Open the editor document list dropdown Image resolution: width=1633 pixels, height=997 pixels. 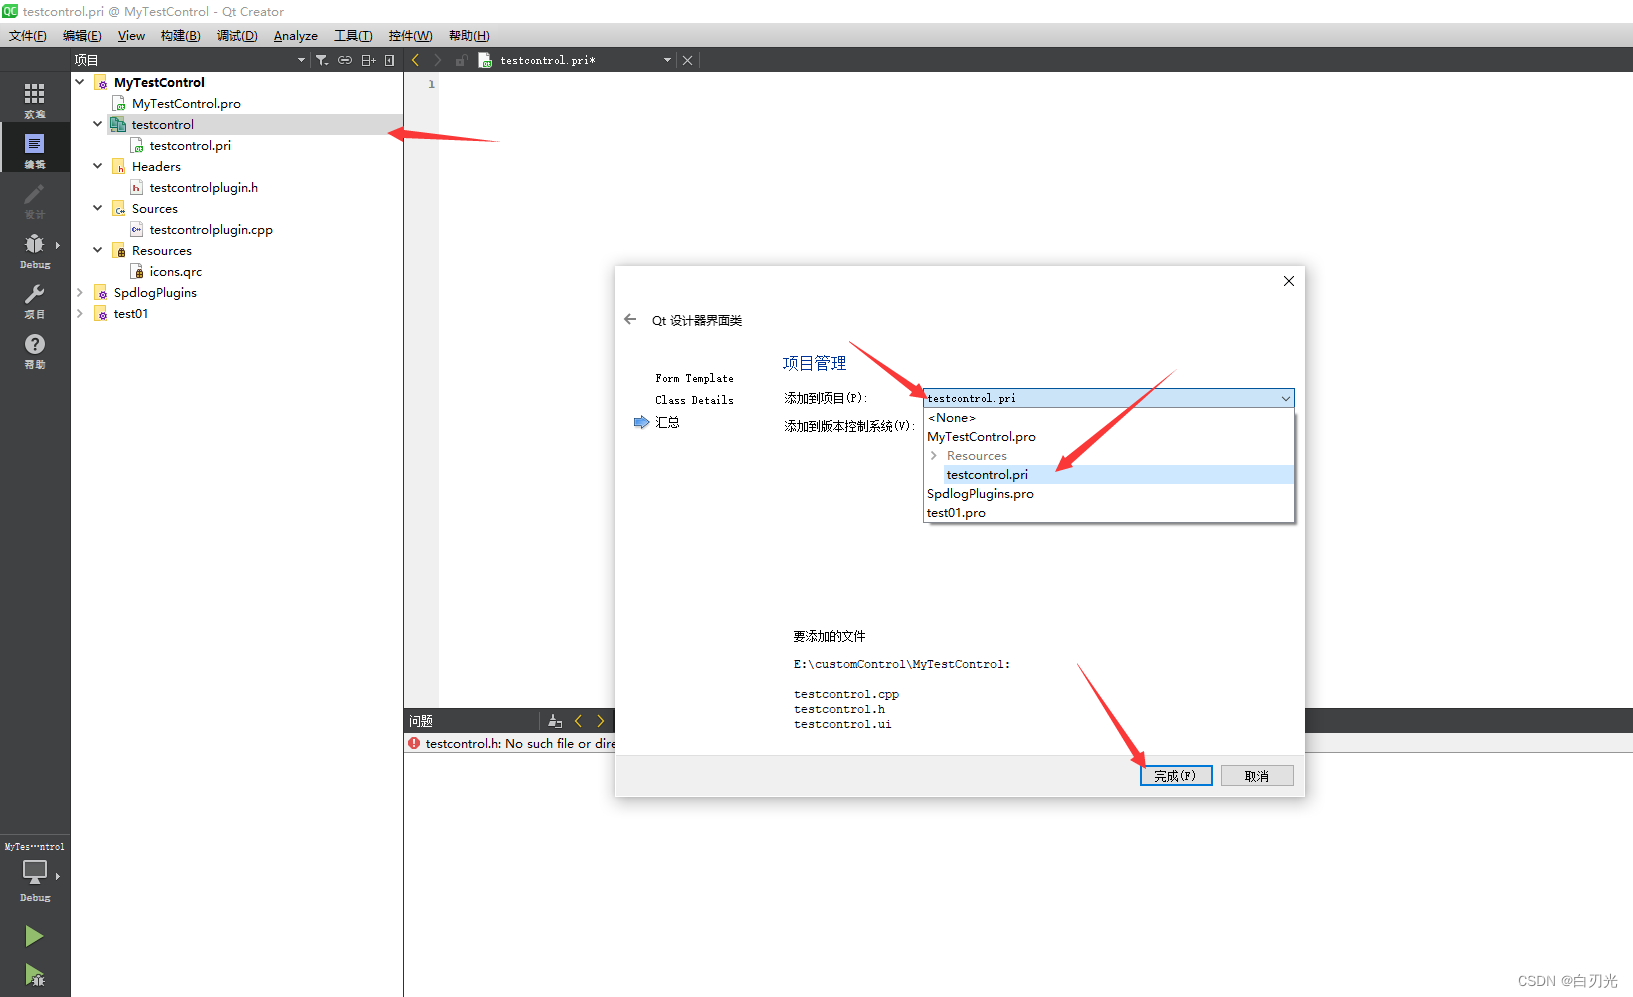click(667, 60)
